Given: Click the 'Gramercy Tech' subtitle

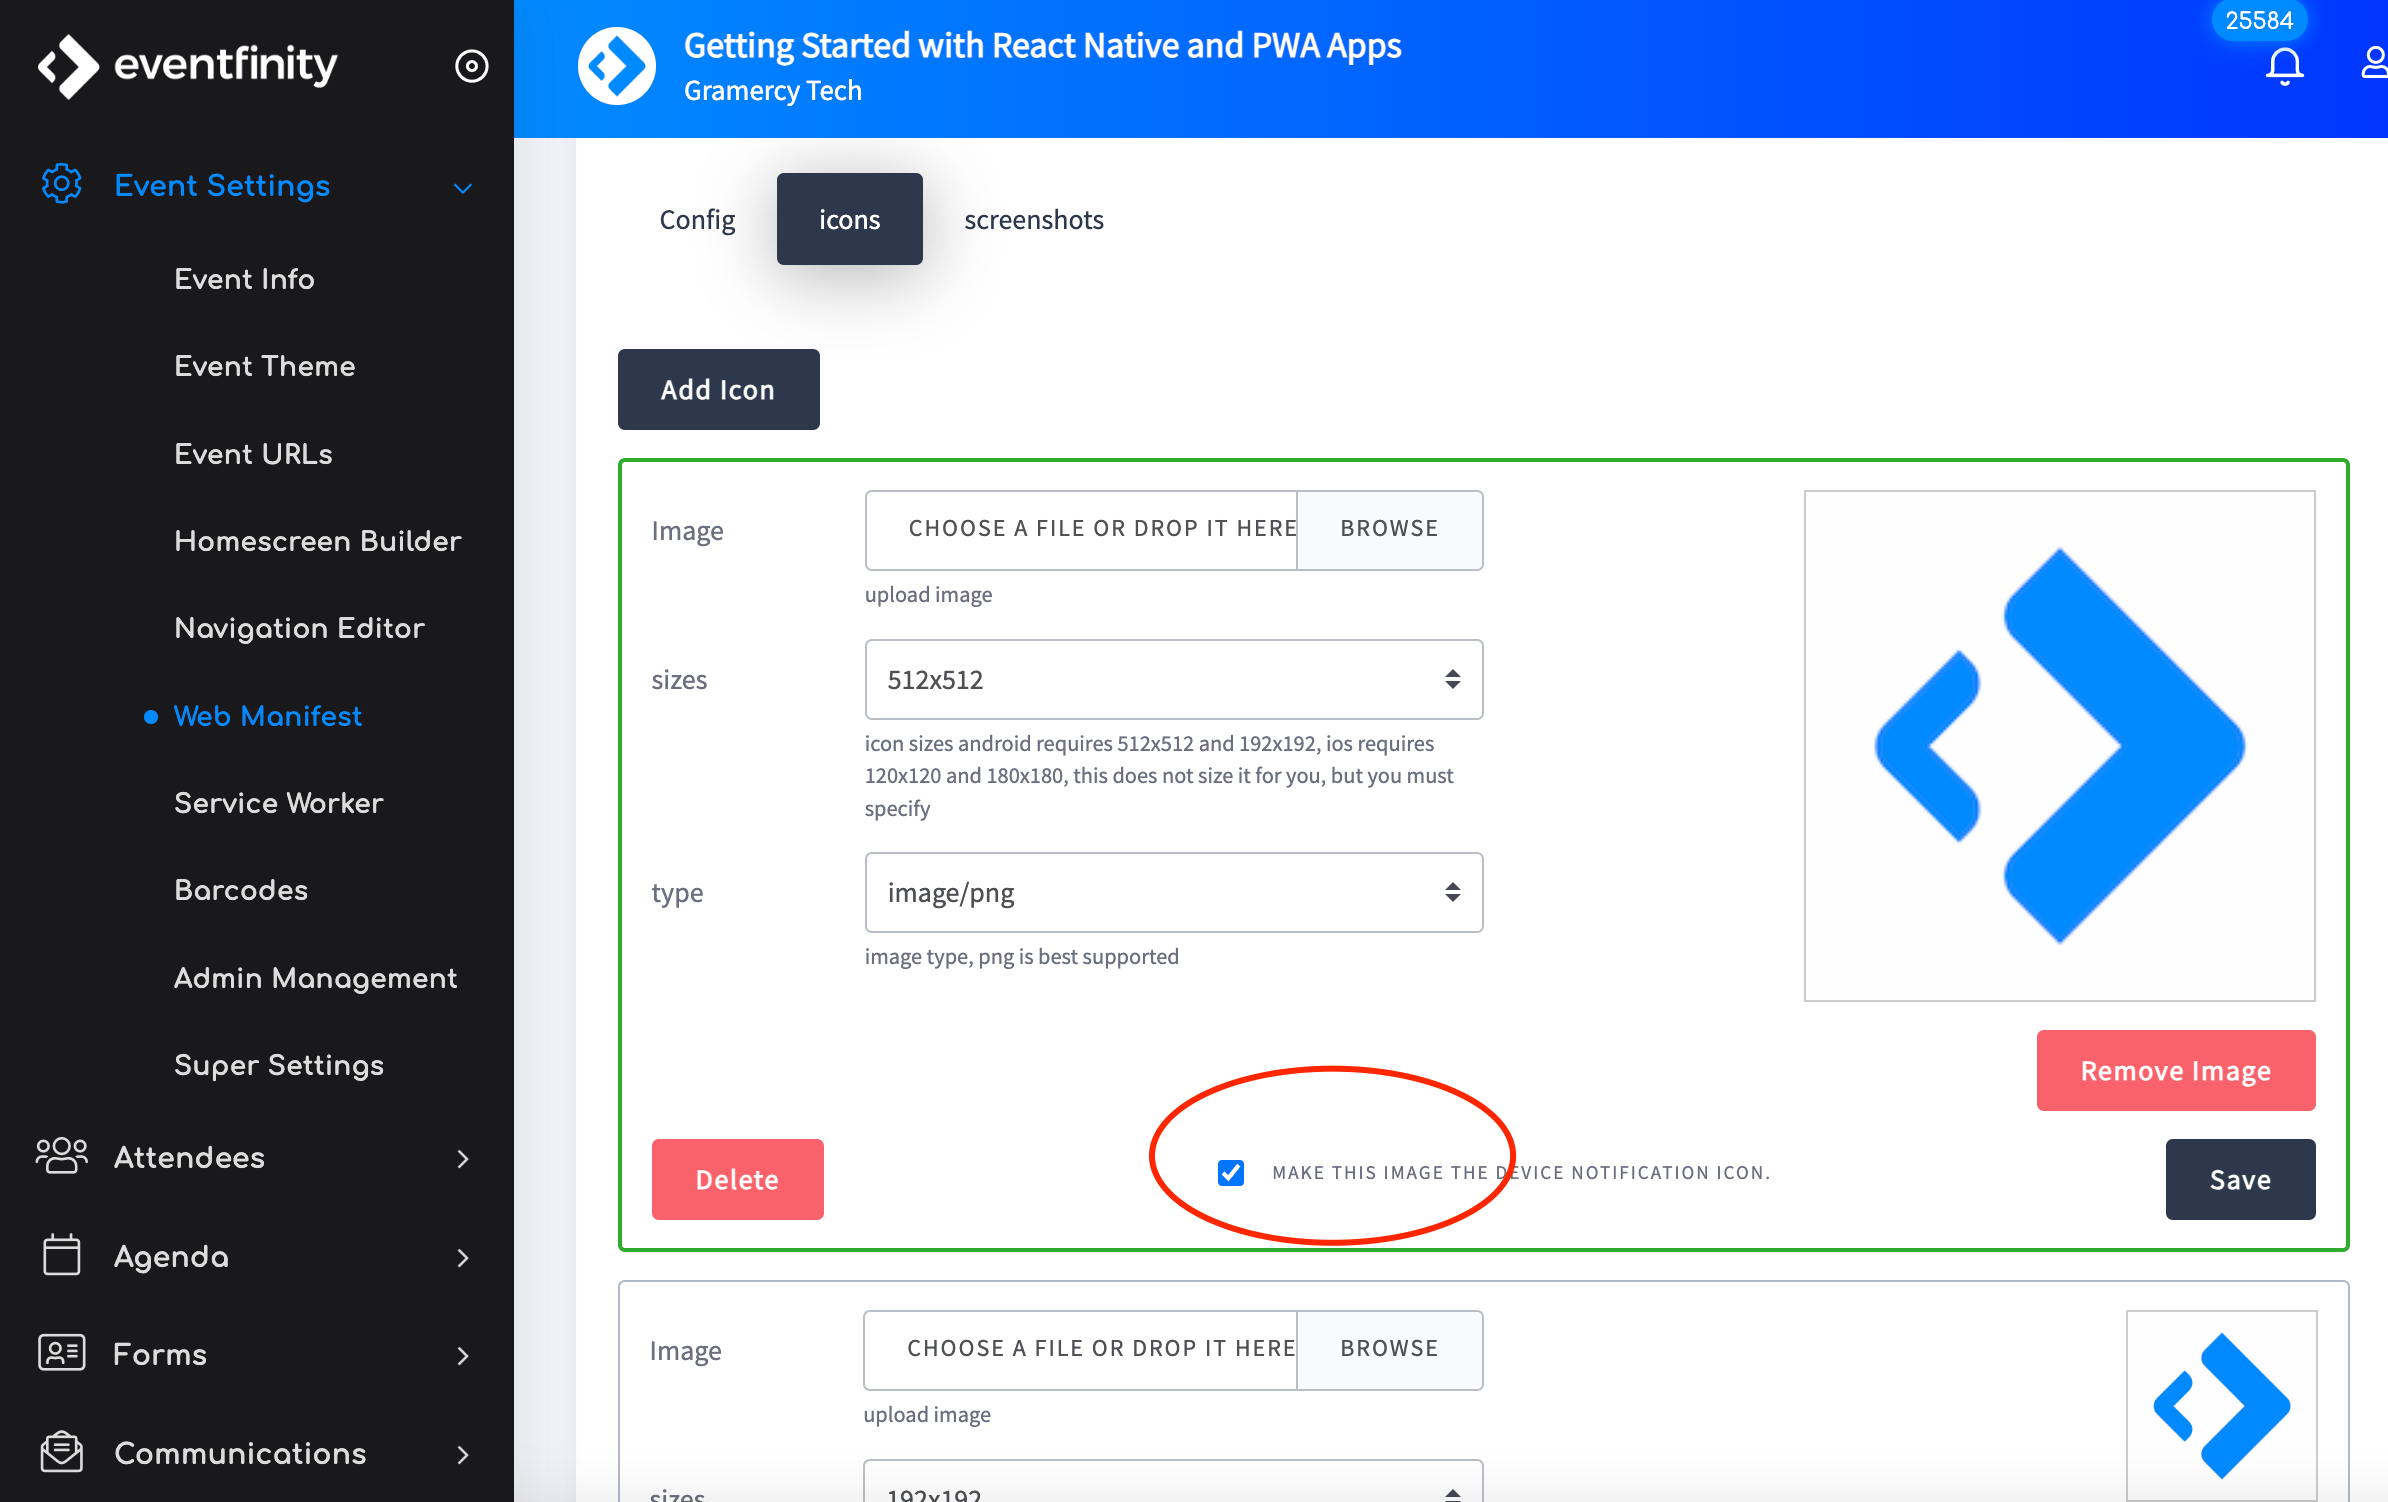Looking at the screenshot, I should coord(772,91).
